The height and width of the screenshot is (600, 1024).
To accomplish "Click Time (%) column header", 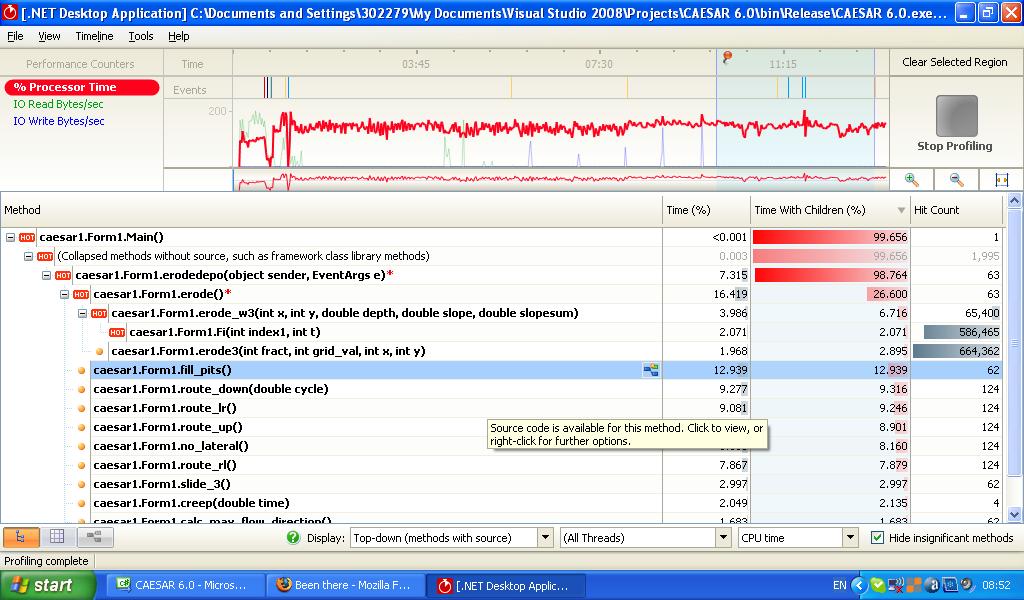I will 706,210.
